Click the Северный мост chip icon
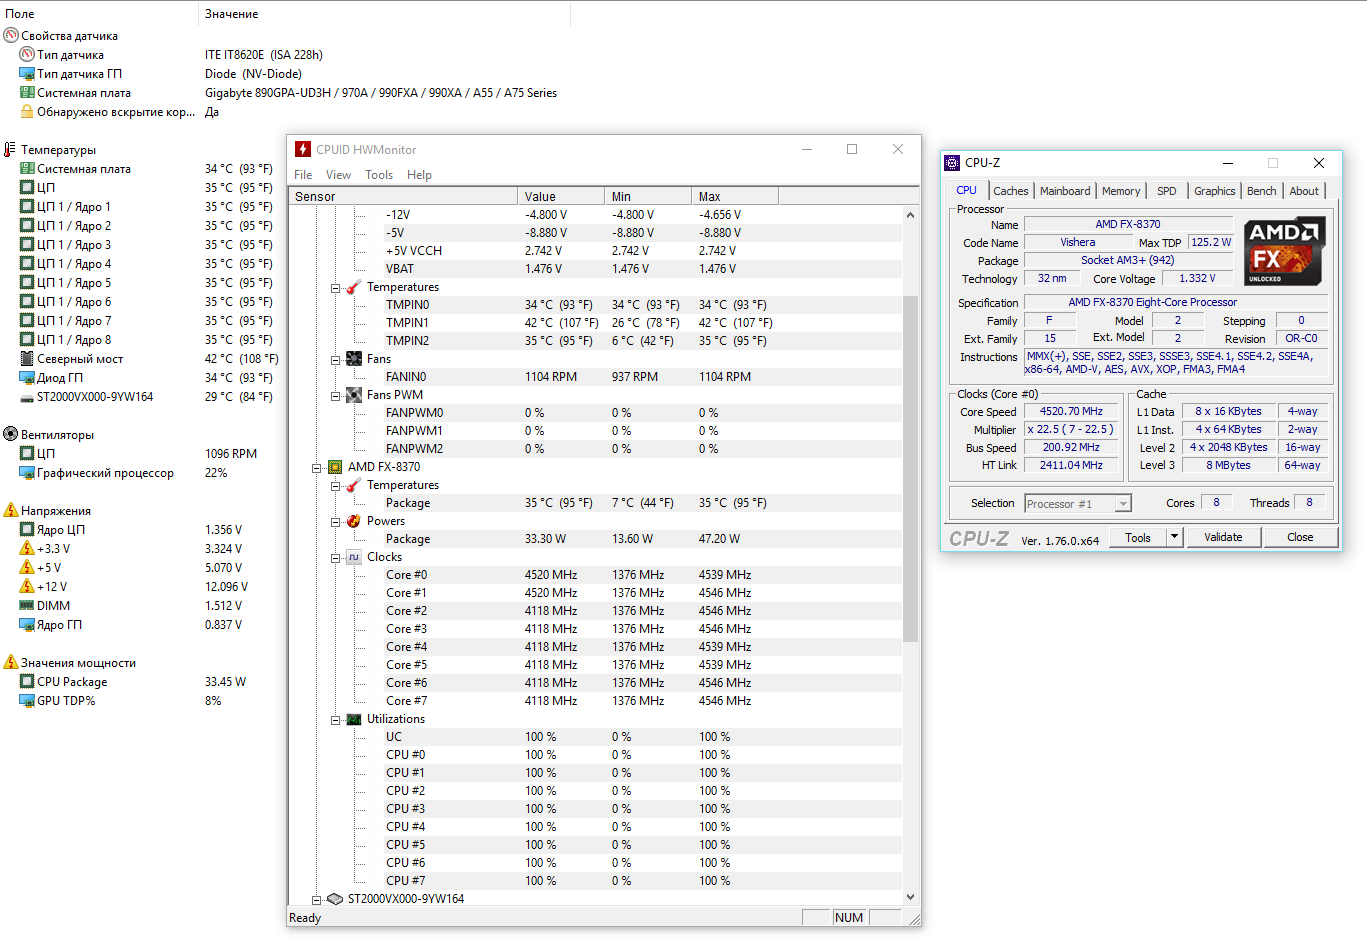Viewport: 1367px width, 942px height. 27,358
